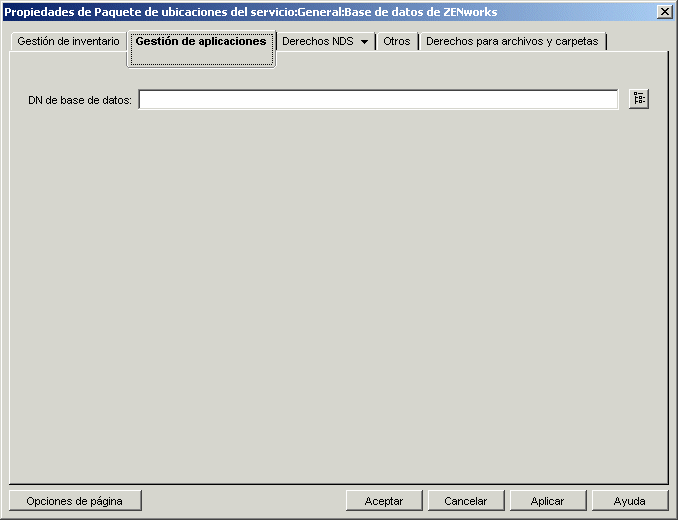Click the 'DN de base de datos:' label
The width and height of the screenshot is (678, 520).
point(80,100)
